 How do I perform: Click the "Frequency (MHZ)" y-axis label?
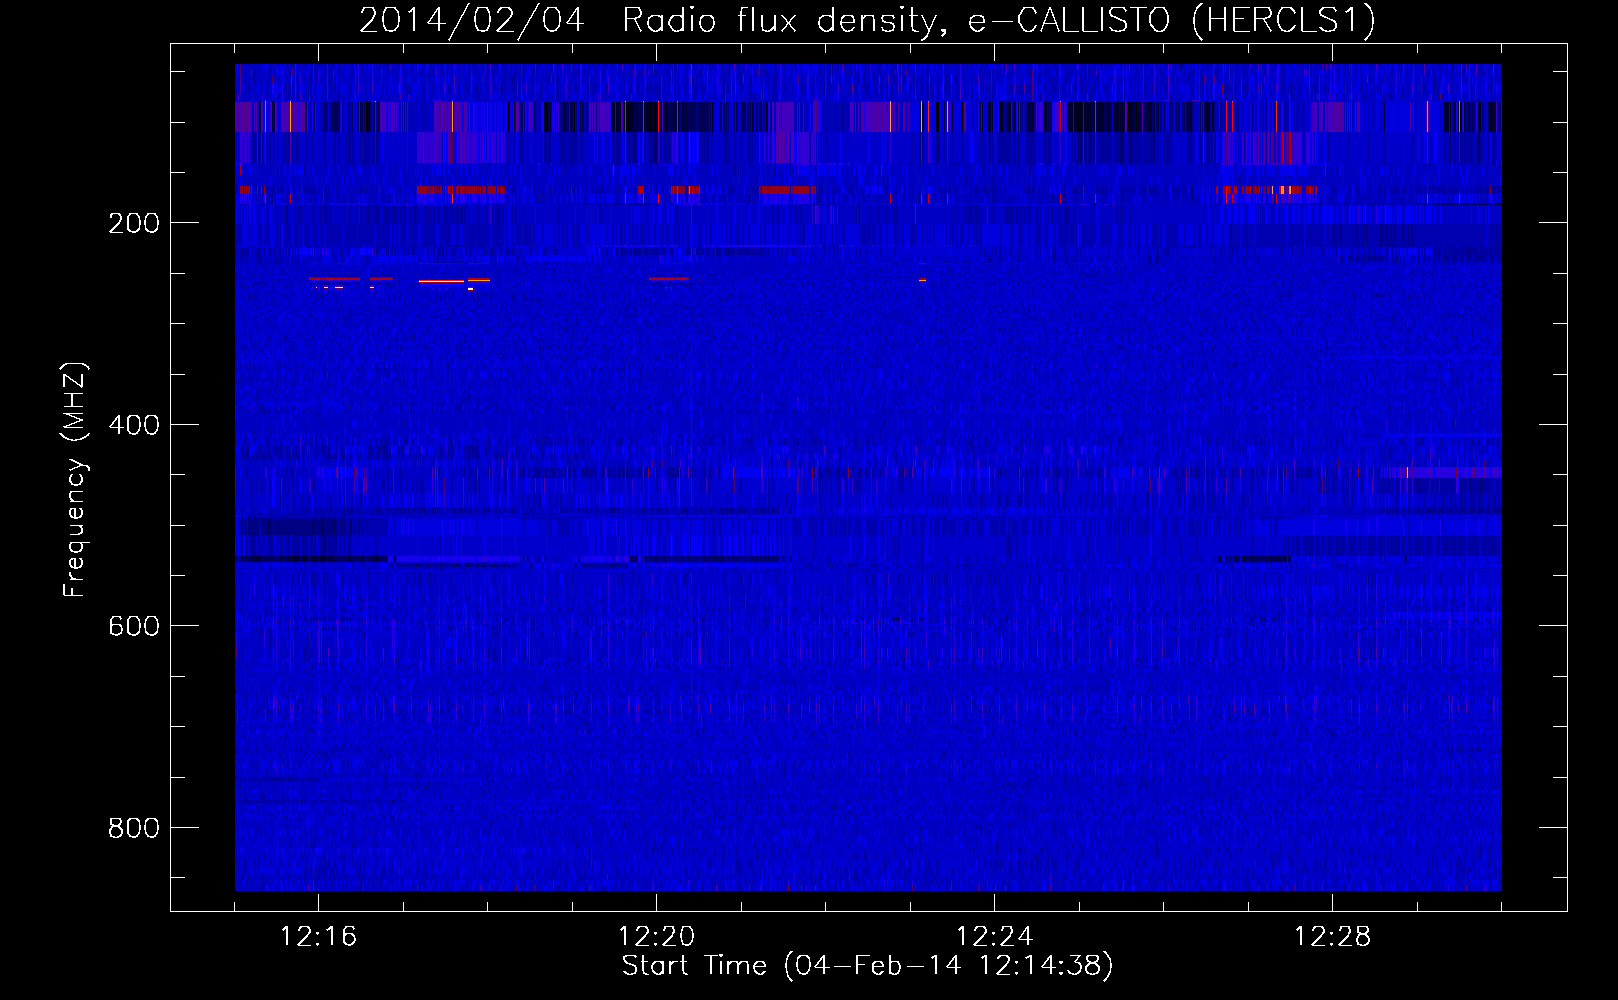(x=75, y=480)
